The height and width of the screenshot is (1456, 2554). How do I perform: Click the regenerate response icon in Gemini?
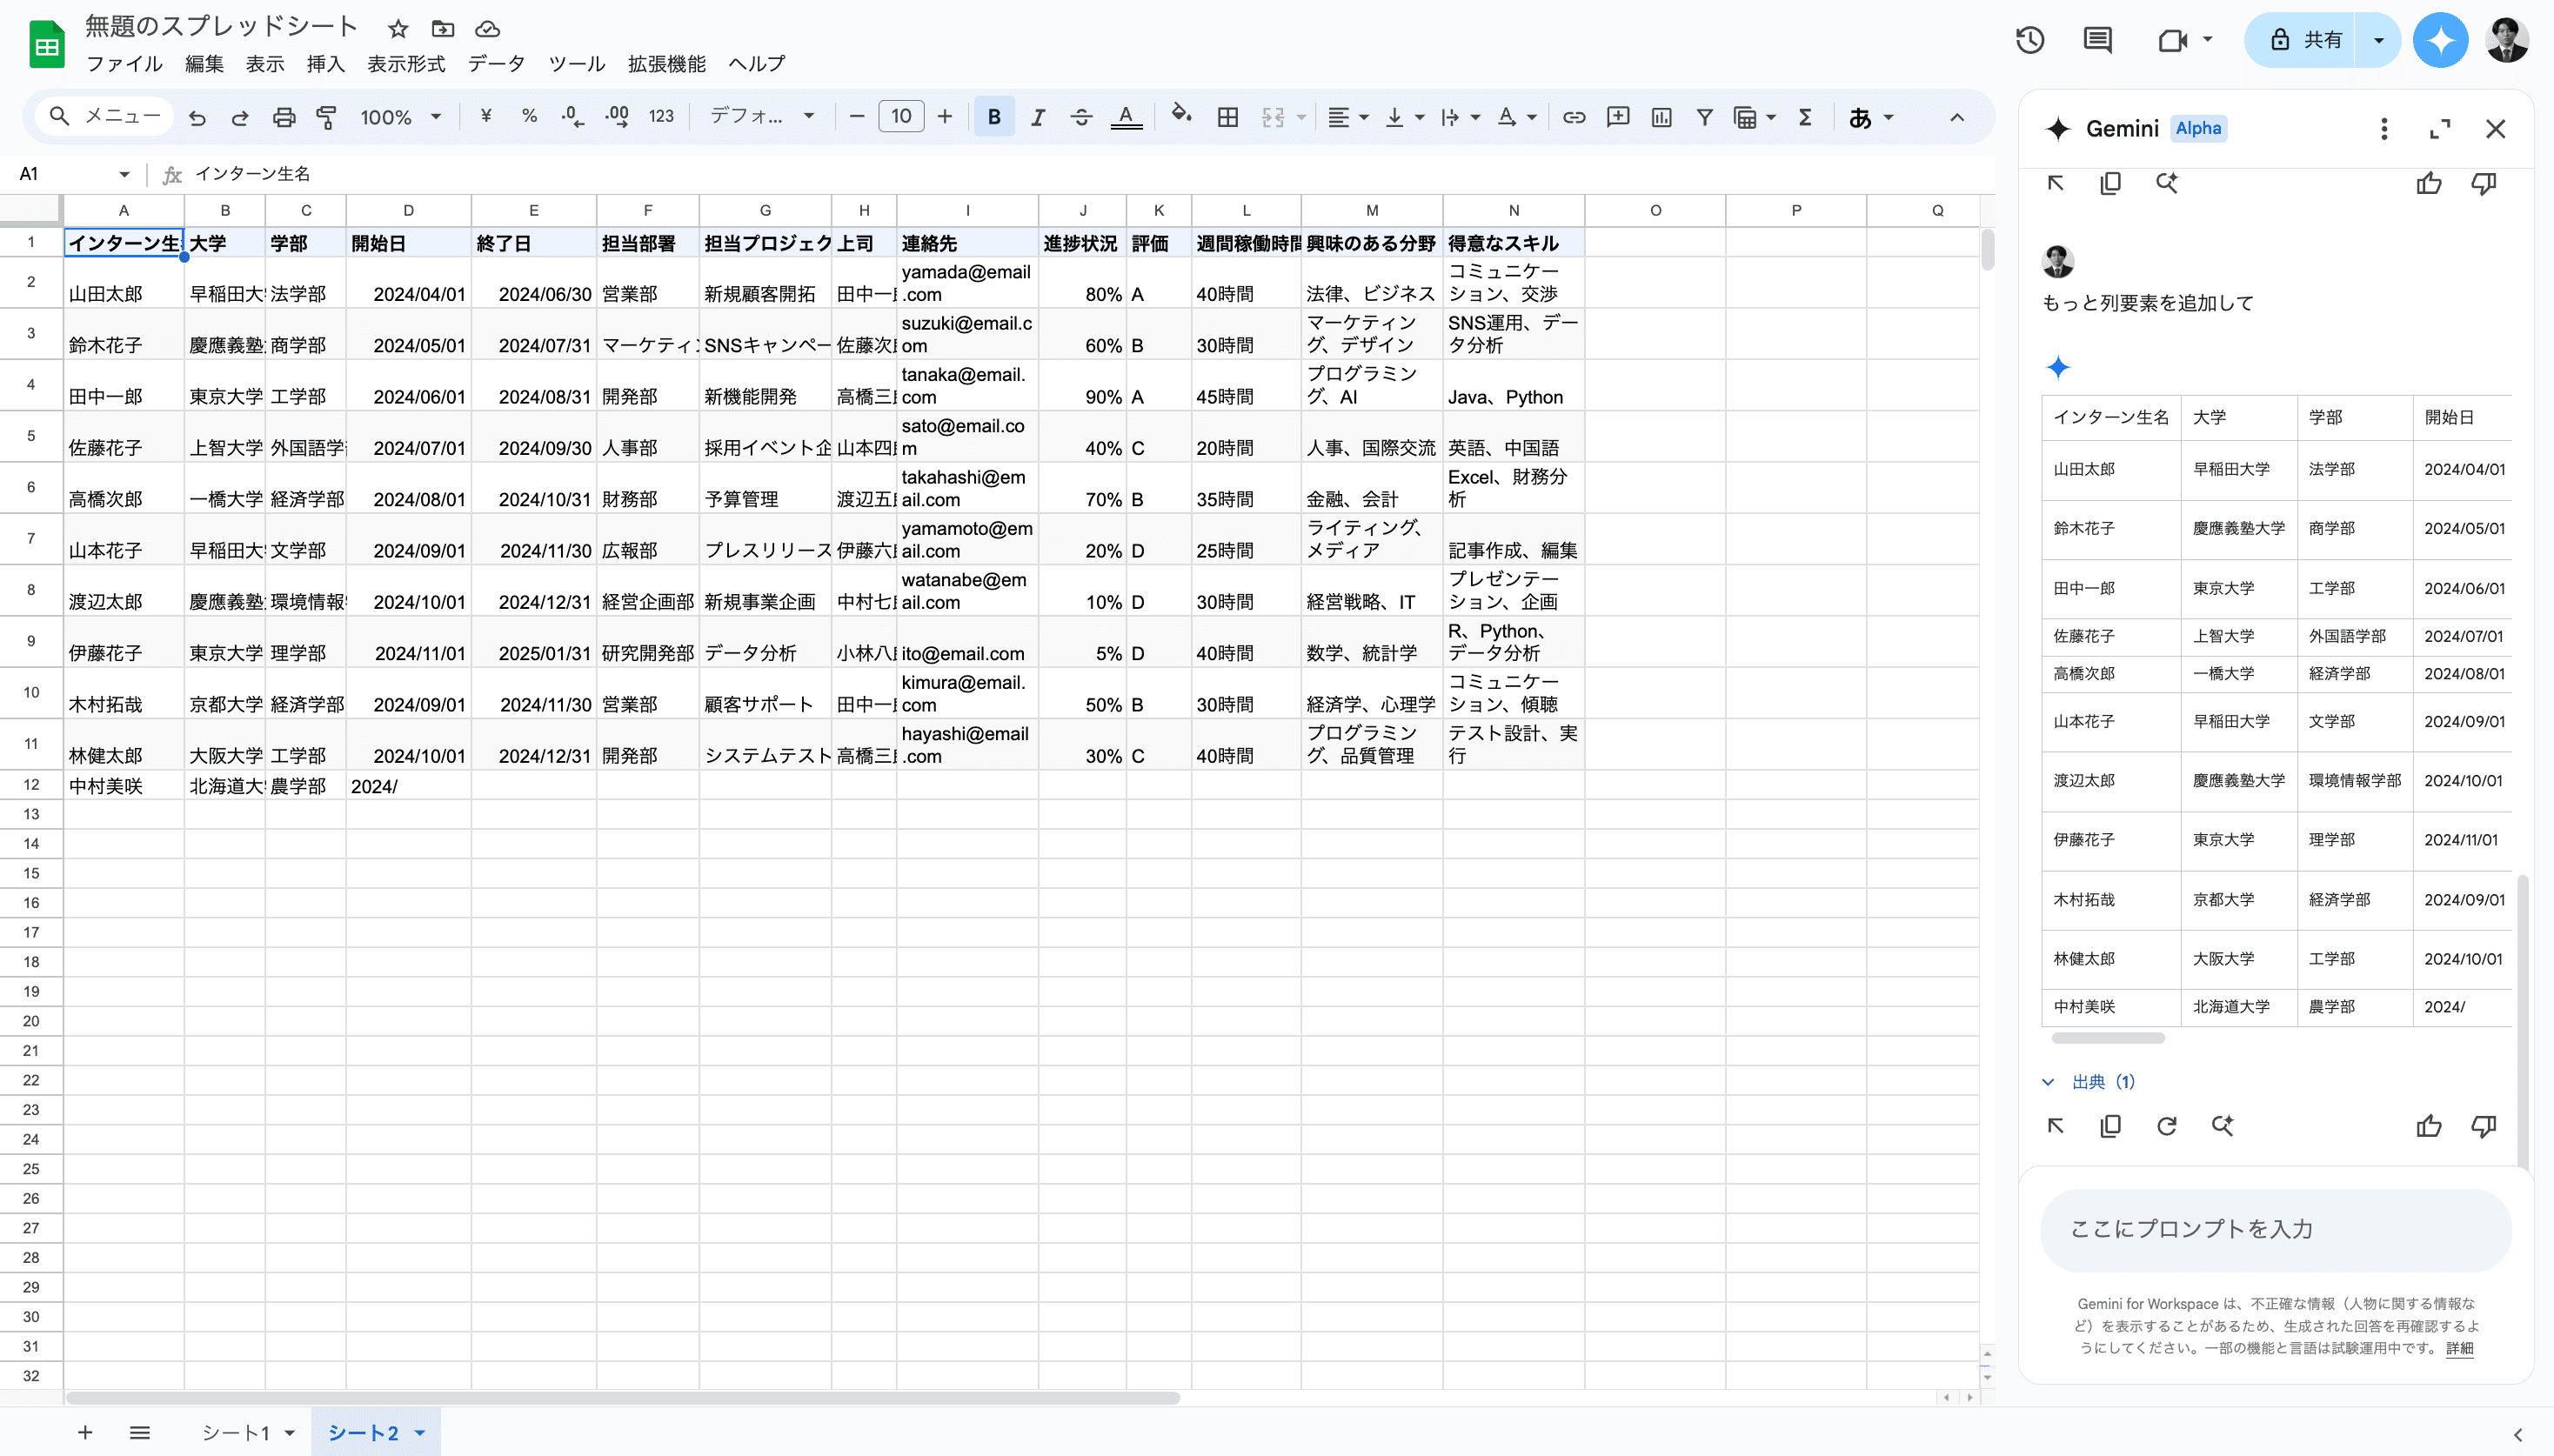point(2166,1126)
